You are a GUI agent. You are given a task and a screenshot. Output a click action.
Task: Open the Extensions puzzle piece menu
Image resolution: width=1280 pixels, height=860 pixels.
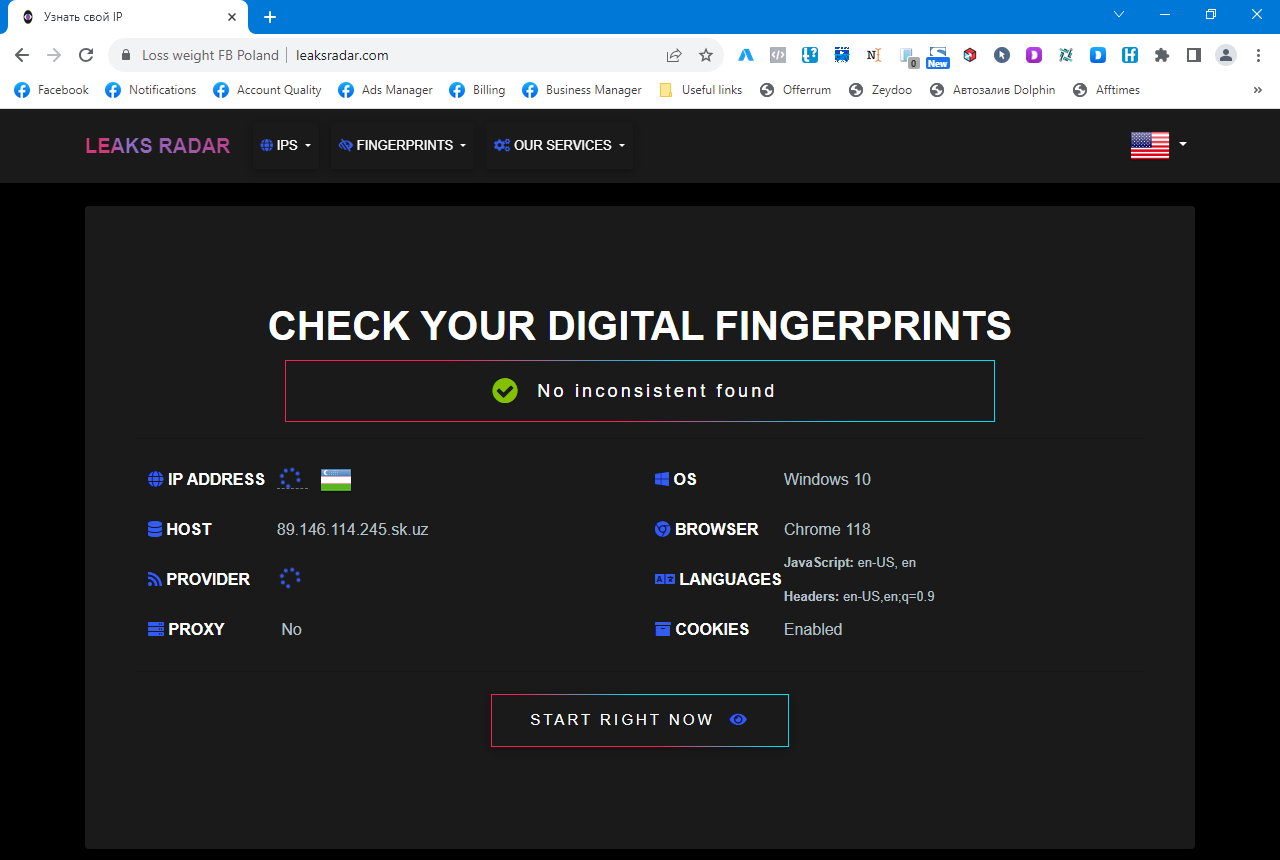tap(1161, 55)
